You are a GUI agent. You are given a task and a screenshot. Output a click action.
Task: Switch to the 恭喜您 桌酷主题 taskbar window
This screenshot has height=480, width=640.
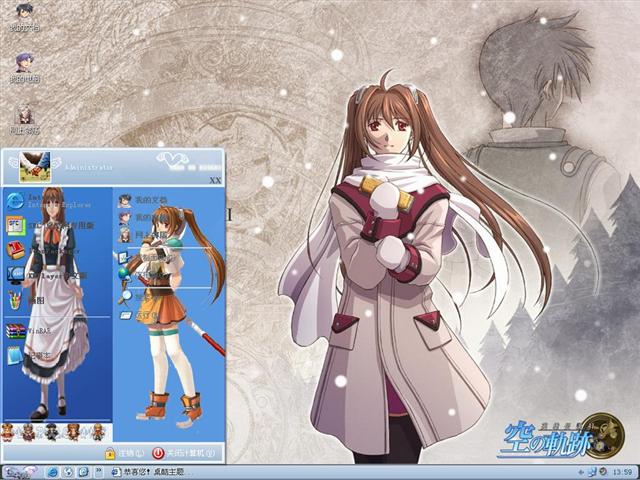click(x=148, y=472)
